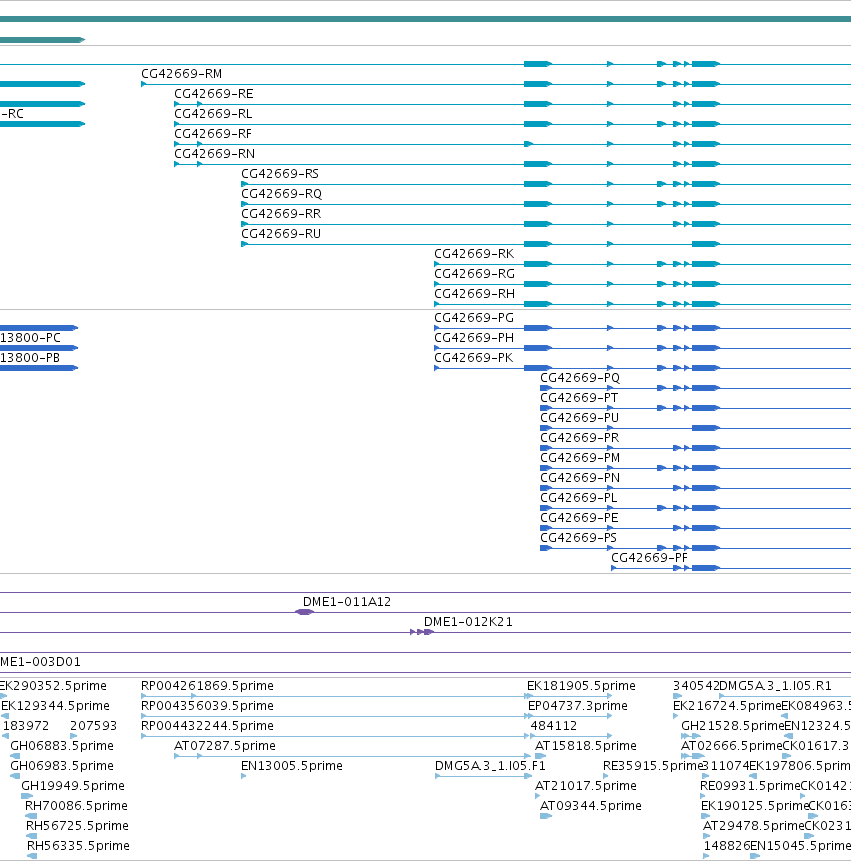Click the EN13005.5prime EST label
Image resolution: width=851 pixels, height=861 pixels.
point(292,765)
